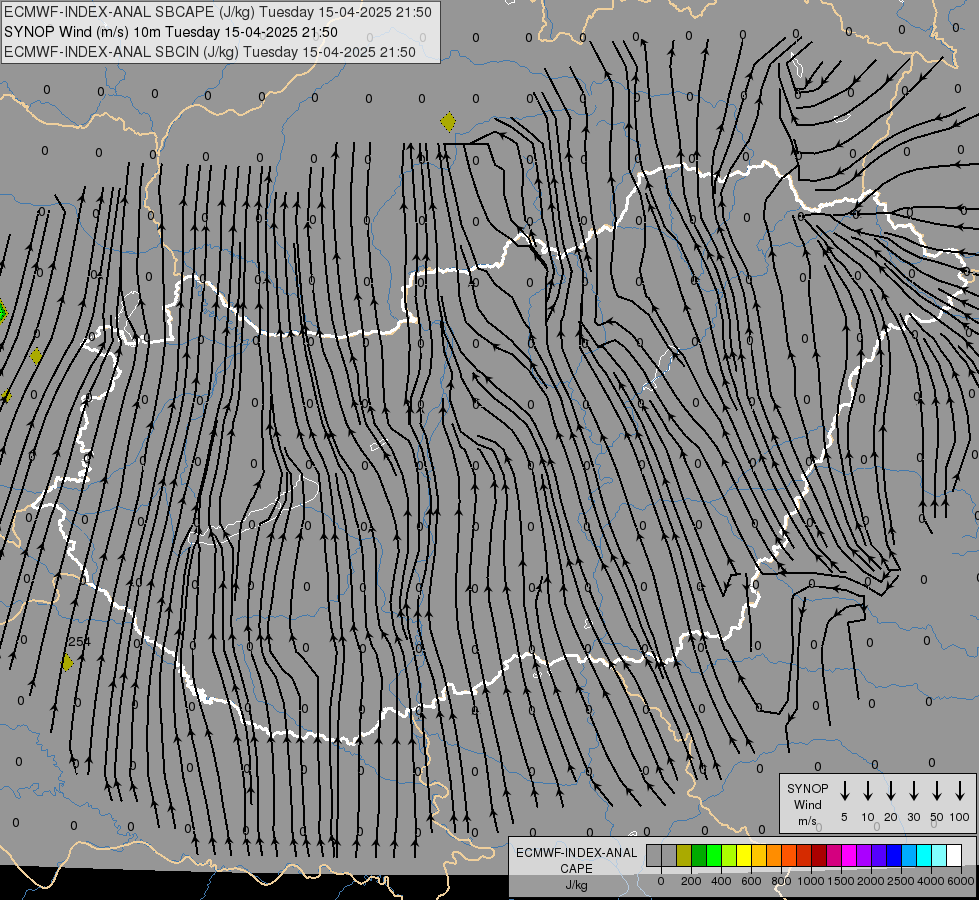979x900 pixels.
Task: Select the white CAPE swatch at 6000
Action: pos(954,856)
